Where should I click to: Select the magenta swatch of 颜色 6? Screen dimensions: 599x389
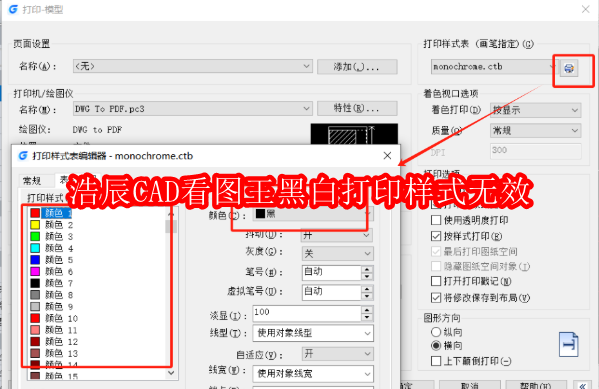tap(35, 271)
